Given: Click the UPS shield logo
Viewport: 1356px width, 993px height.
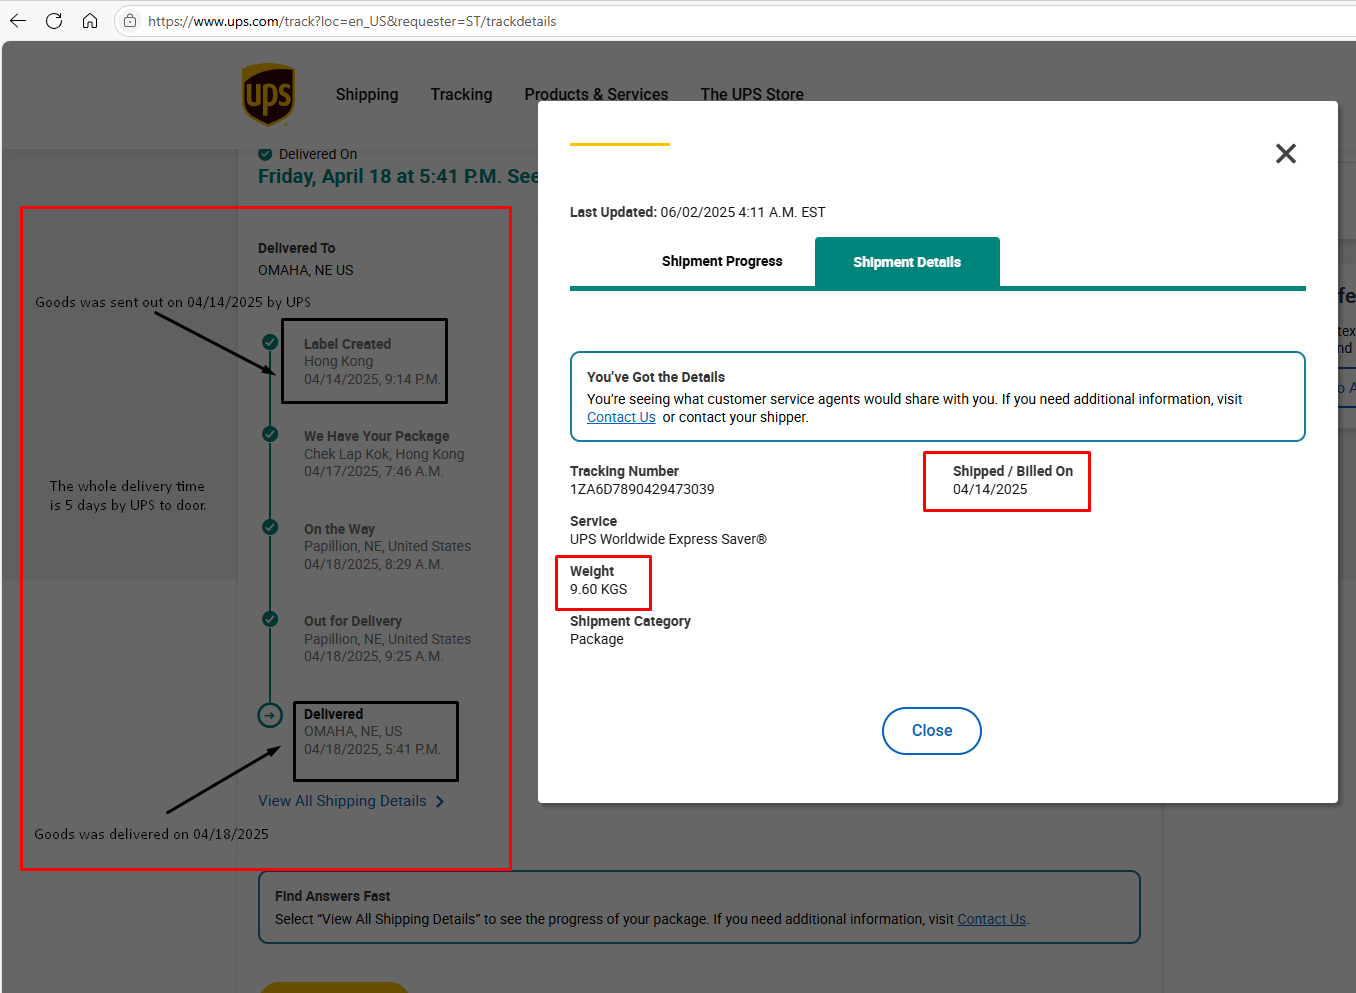Looking at the screenshot, I should pyautogui.click(x=268, y=95).
